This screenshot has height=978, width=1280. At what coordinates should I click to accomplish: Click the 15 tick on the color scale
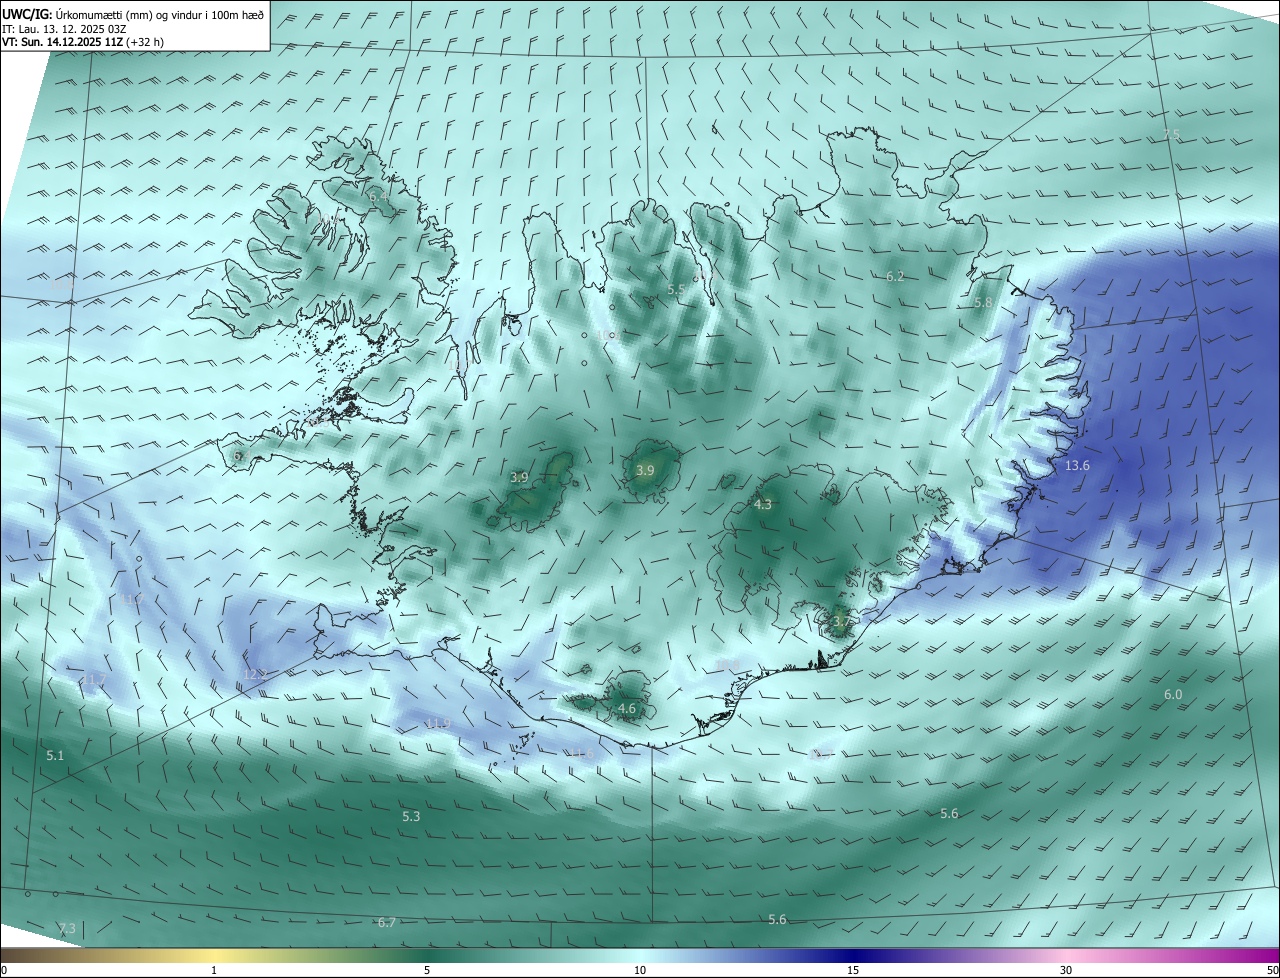[x=853, y=971]
